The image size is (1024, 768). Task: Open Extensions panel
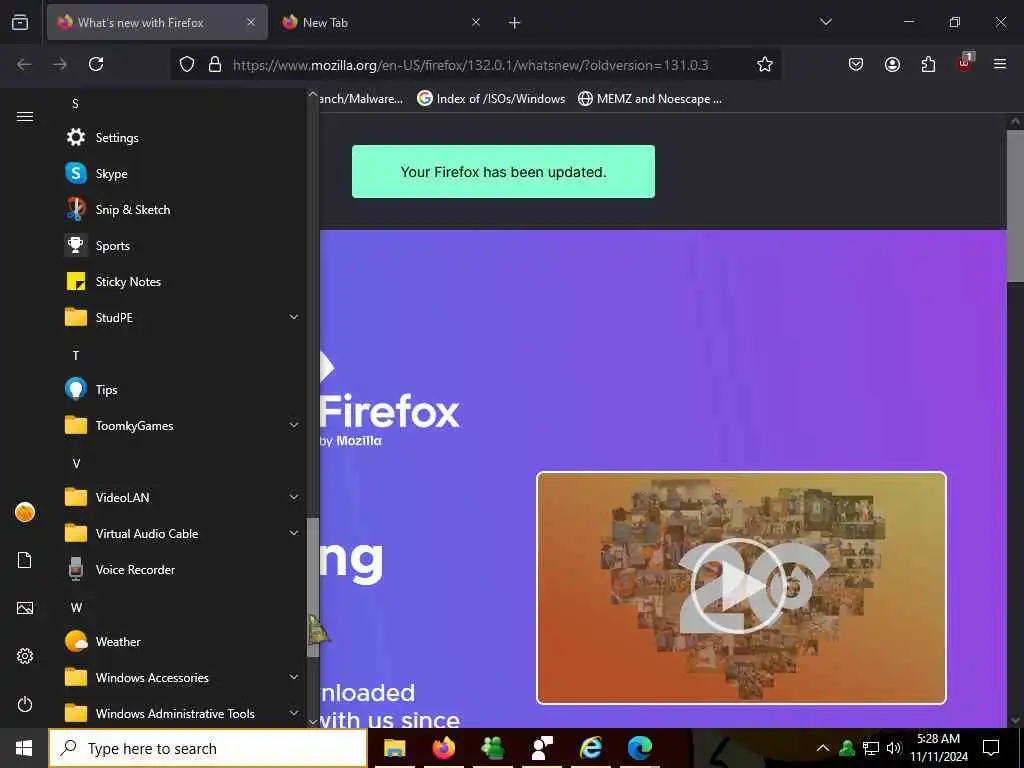928,64
